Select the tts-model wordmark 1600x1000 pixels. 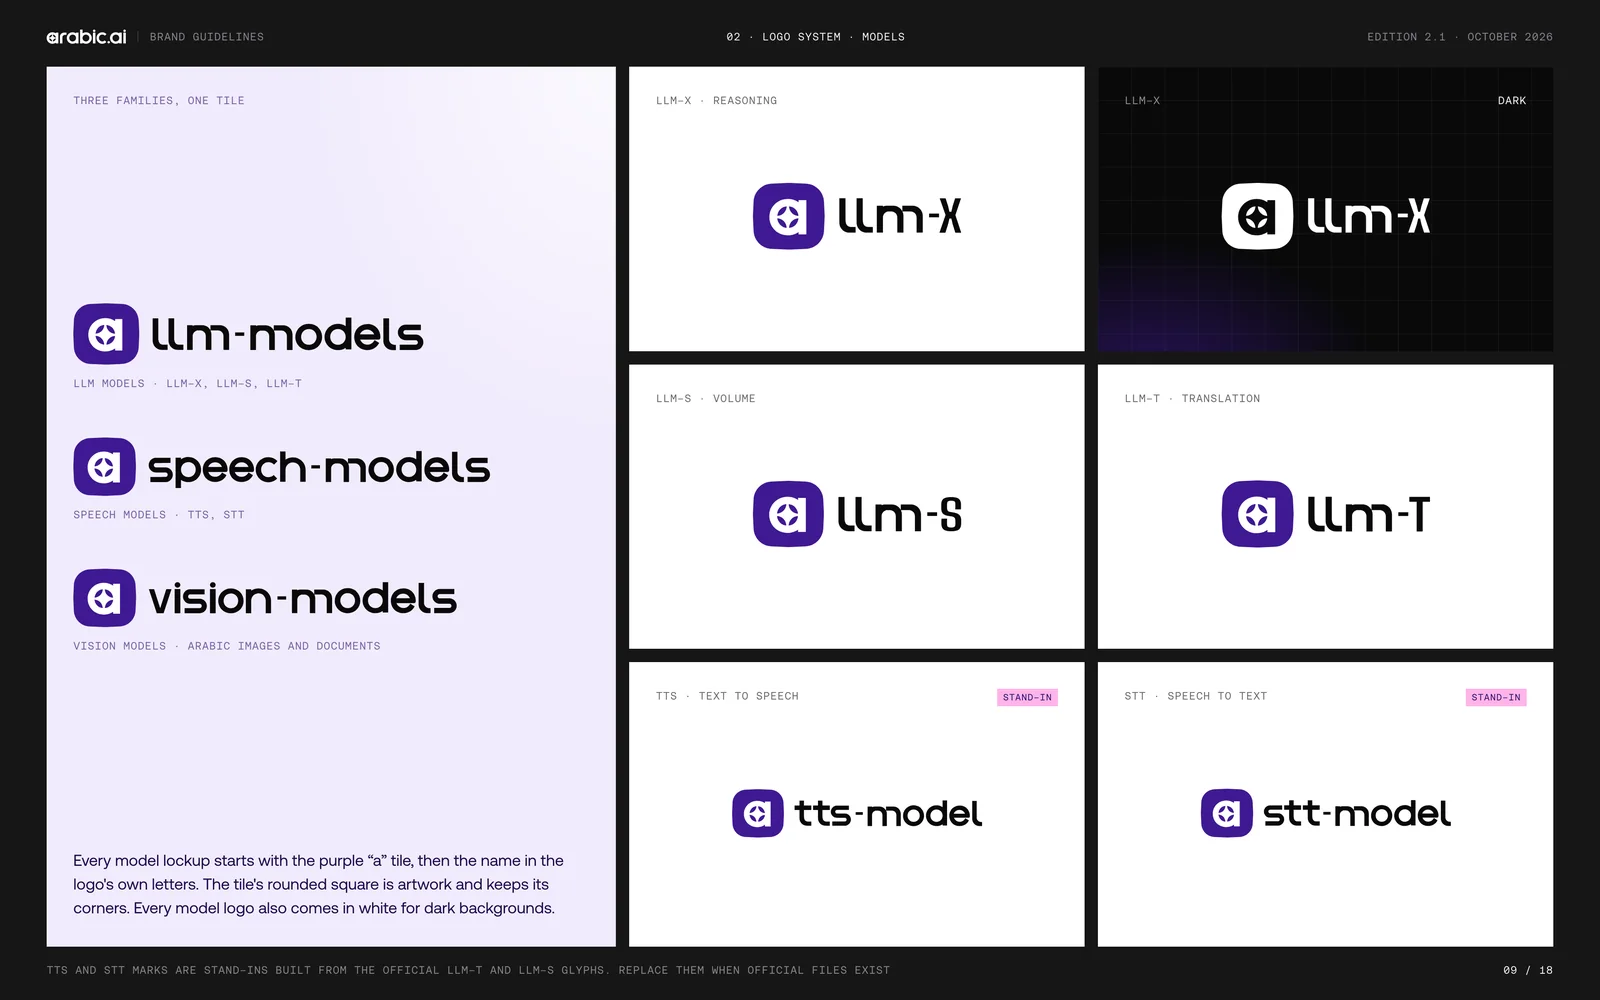[x=888, y=813]
